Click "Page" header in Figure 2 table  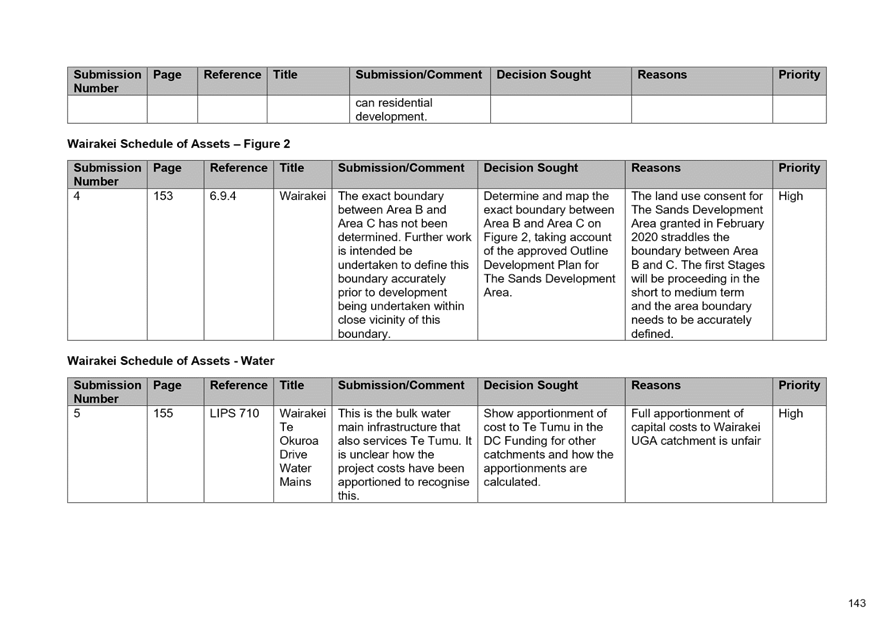(176, 174)
